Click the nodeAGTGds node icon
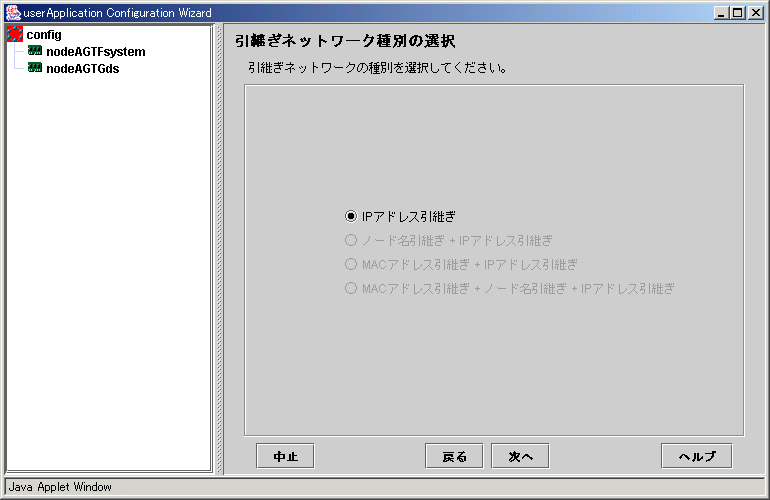 pos(35,68)
